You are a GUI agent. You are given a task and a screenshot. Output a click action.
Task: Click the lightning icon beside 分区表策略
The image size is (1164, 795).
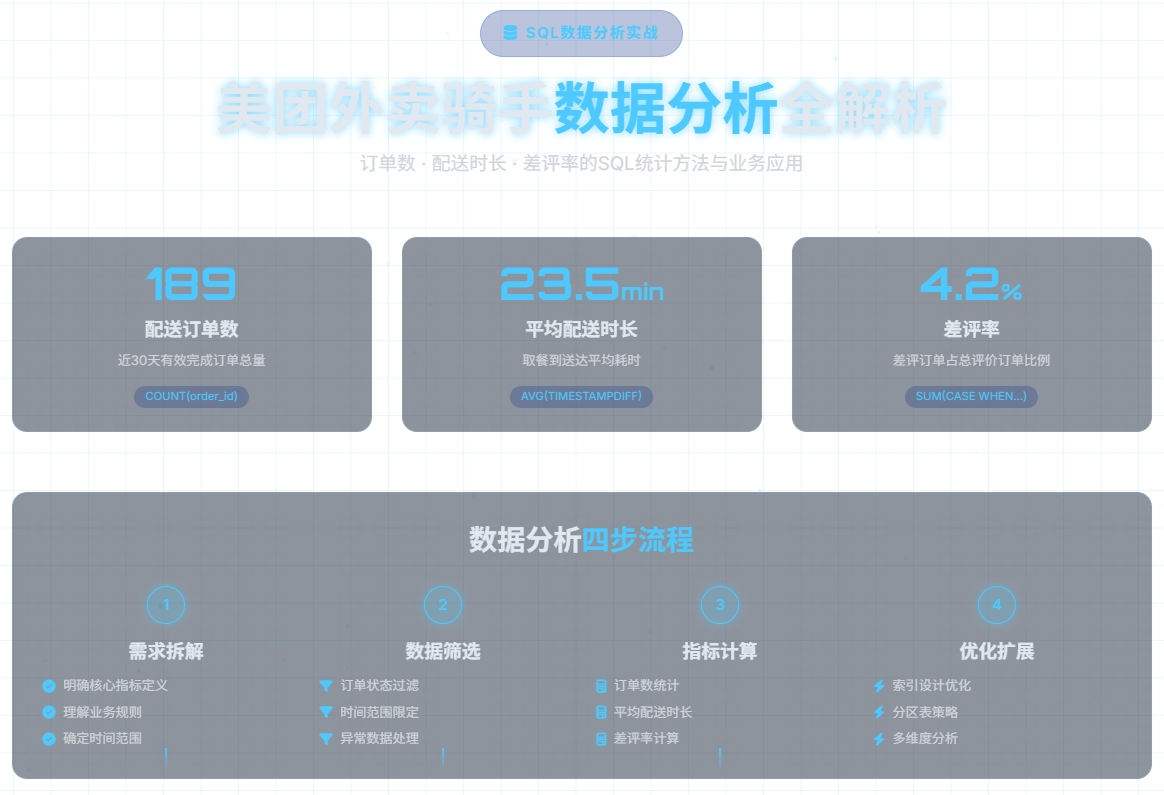pos(879,713)
